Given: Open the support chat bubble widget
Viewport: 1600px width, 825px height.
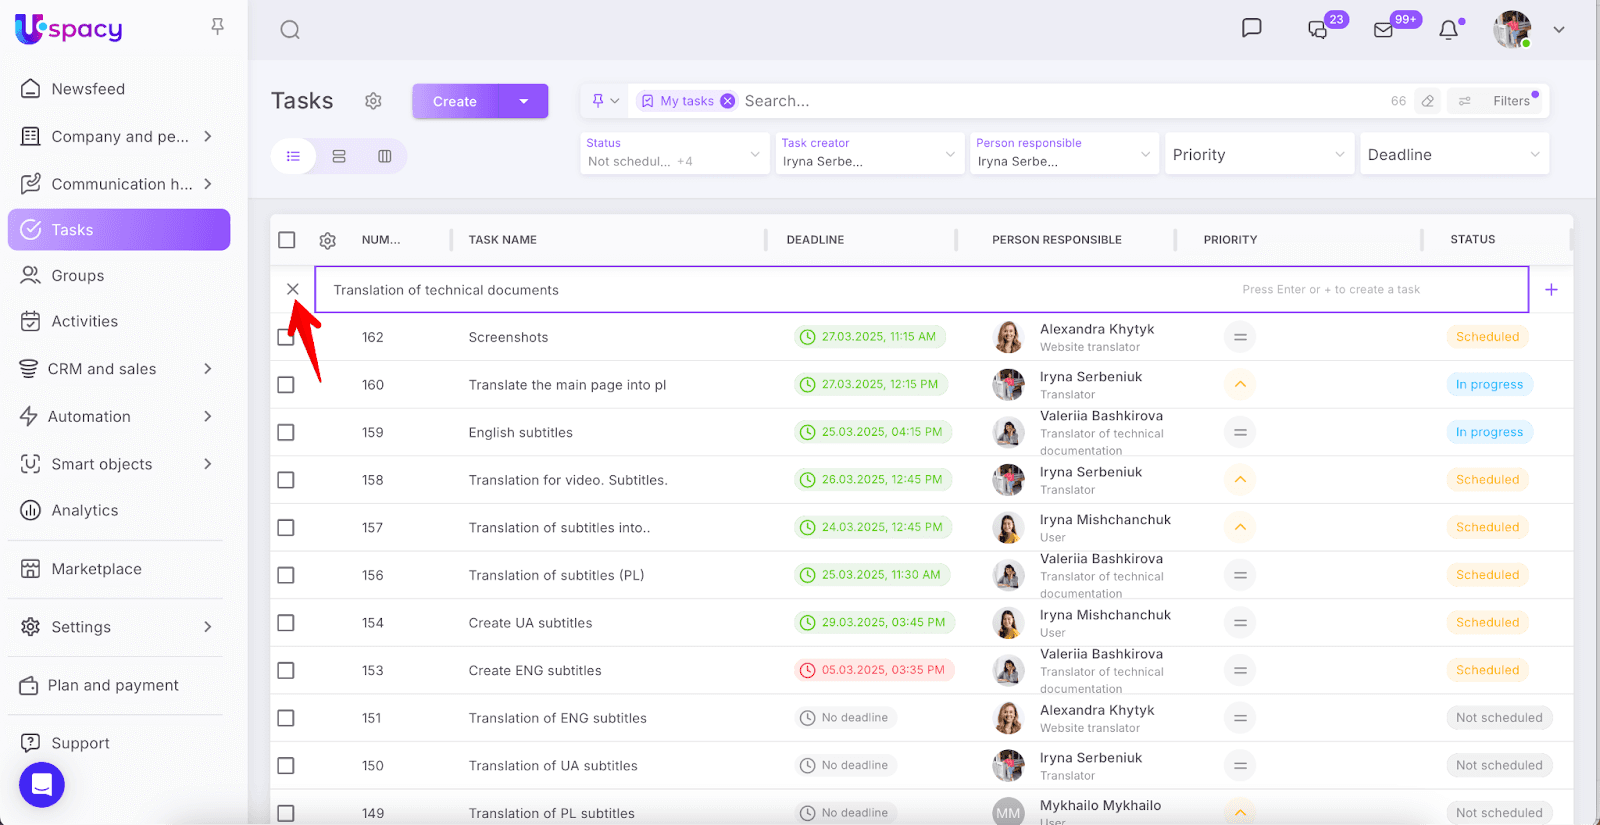Looking at the screenshot, I should 42,785.
